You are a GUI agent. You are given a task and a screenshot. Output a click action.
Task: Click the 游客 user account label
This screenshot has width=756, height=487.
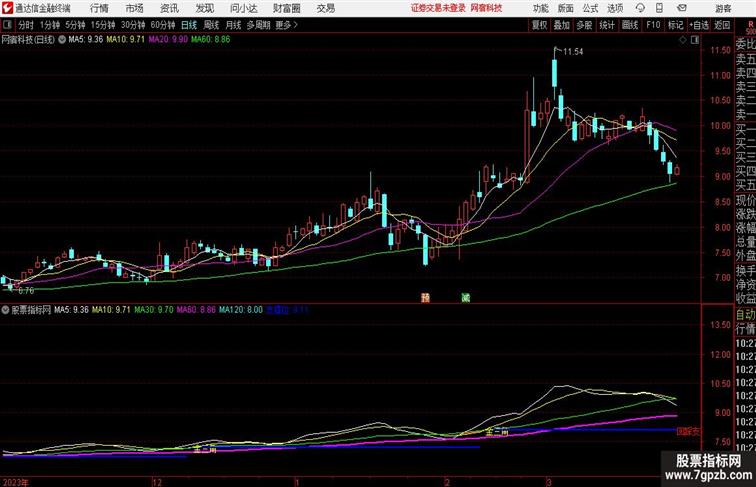pyautogui.click(x=723, y=8)
